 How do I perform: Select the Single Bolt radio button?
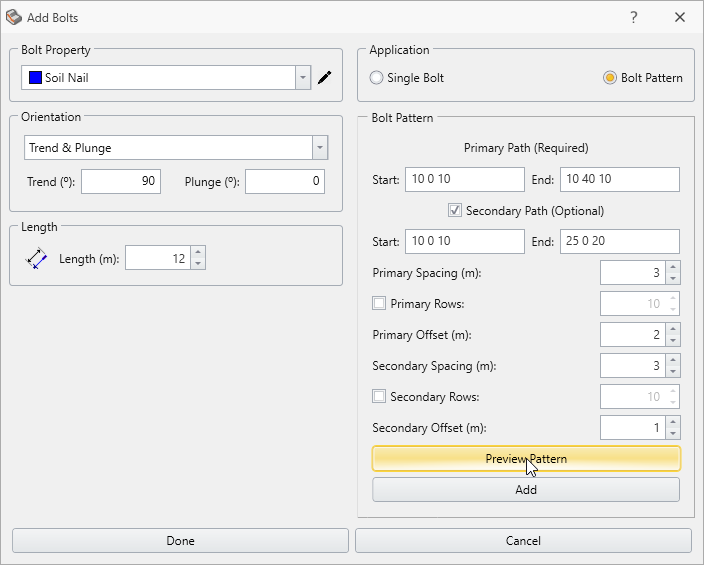point(376,78)
